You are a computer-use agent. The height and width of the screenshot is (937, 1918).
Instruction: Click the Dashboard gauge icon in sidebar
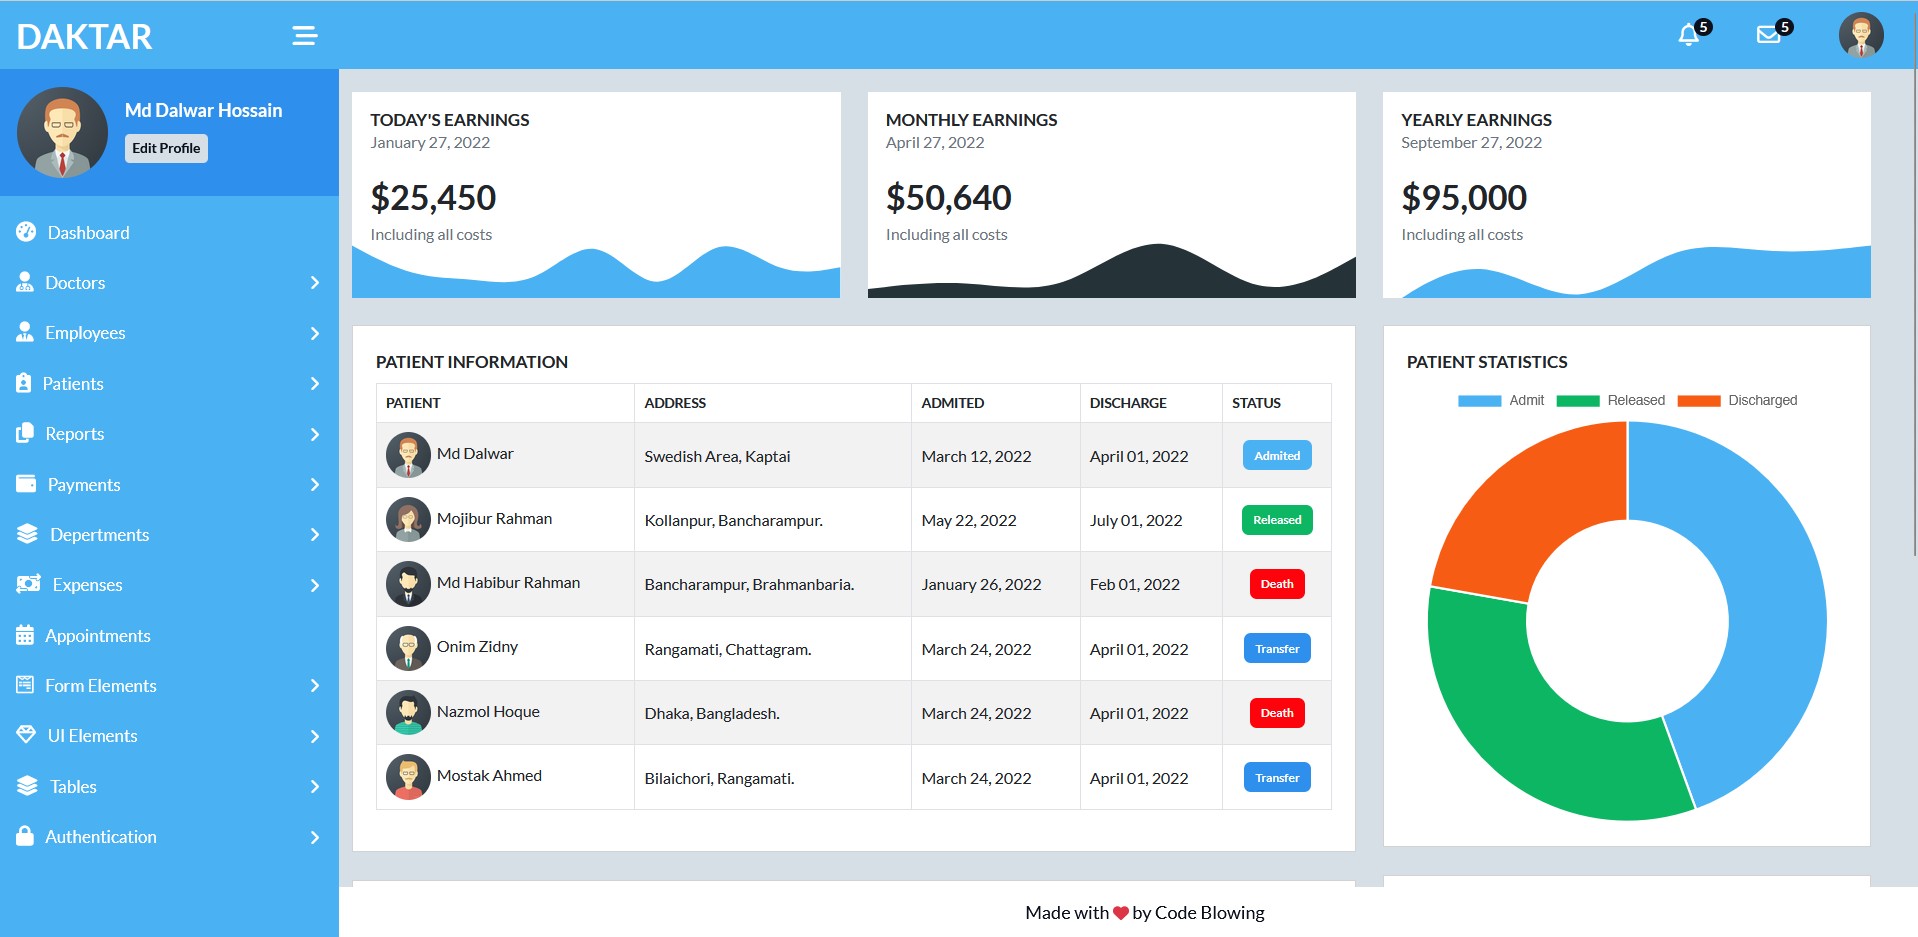(26, 232)
